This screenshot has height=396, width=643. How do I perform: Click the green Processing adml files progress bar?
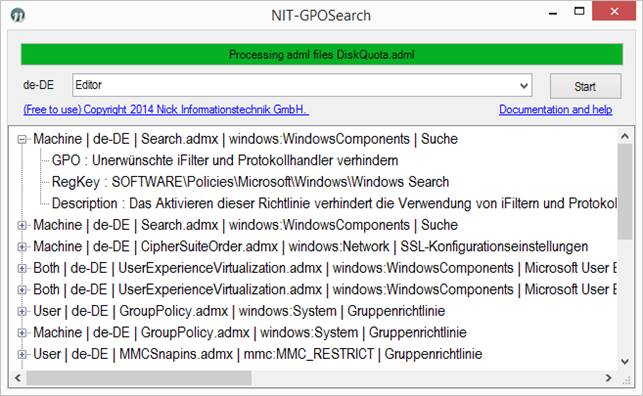(322, 54)
